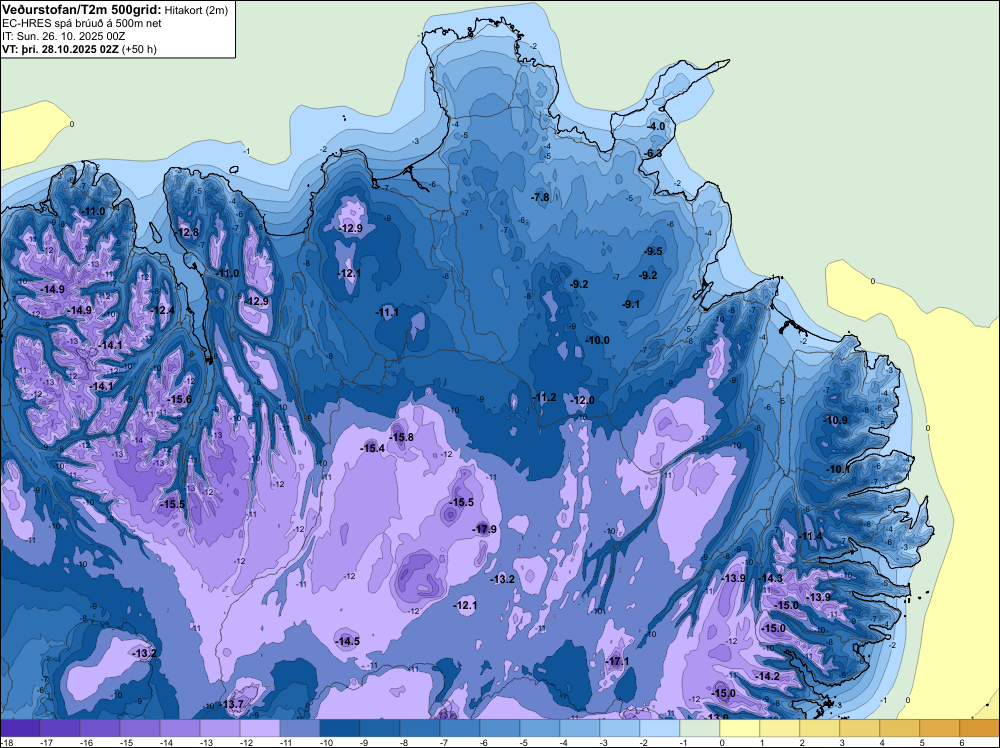Click the -14.5 temperature value
This screenshot has width=1000, height=748.
(x=348, y=642)
